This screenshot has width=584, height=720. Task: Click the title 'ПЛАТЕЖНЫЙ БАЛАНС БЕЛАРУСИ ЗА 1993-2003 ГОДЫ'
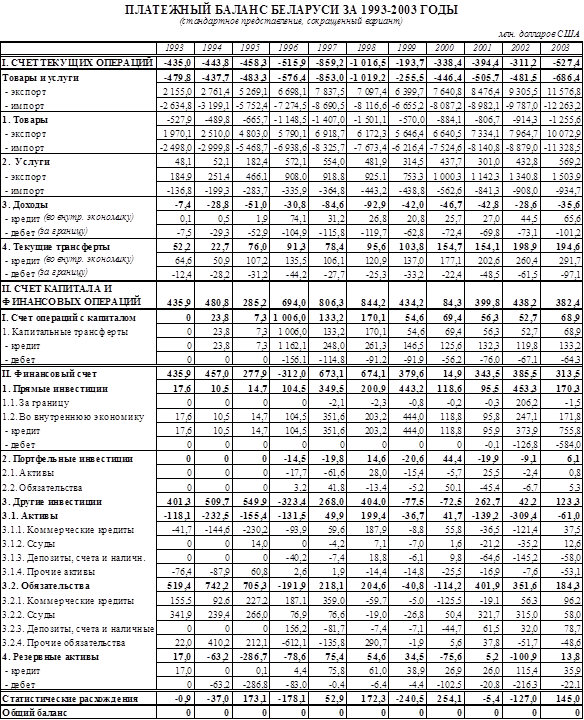click(292, 10)
